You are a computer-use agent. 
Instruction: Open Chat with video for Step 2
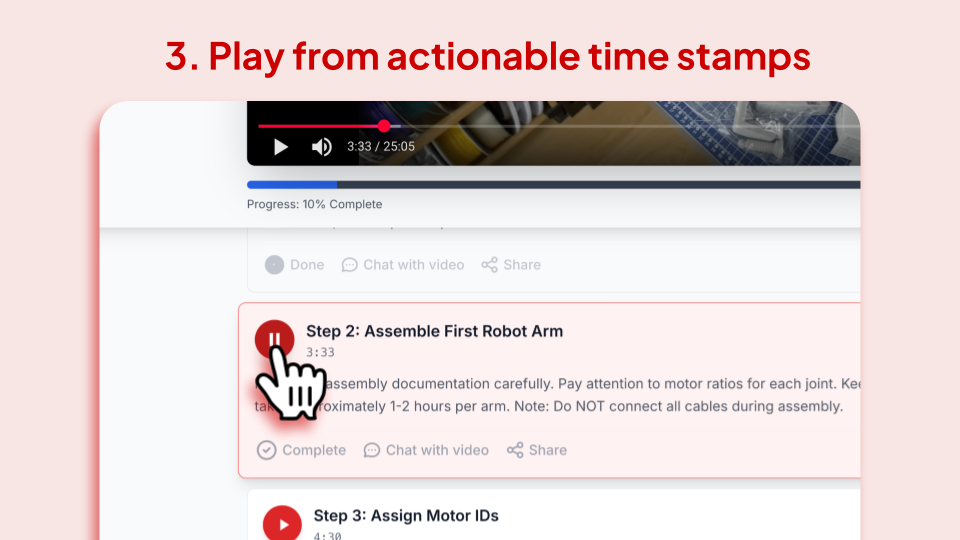(426, 450)
